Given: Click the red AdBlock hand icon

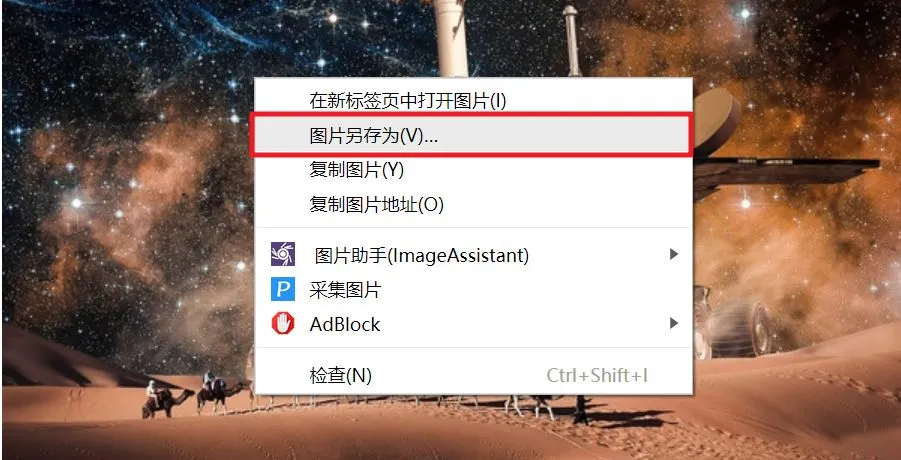Looking at the screenshot, I should [x=283, y=324].
